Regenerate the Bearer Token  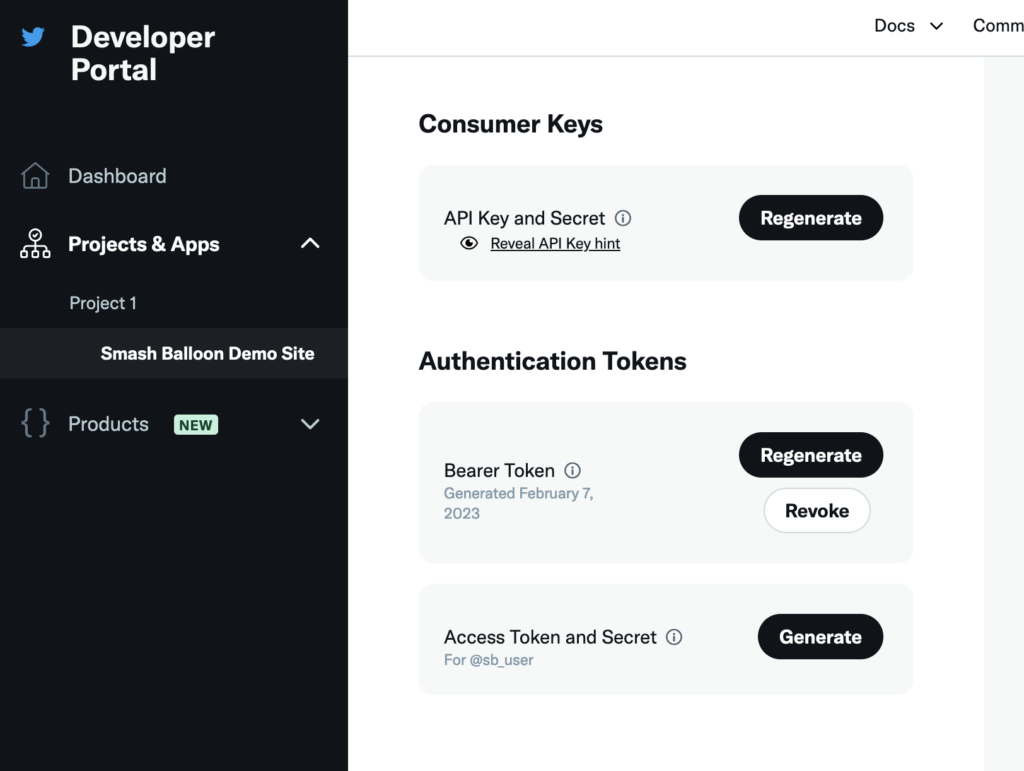810,454
